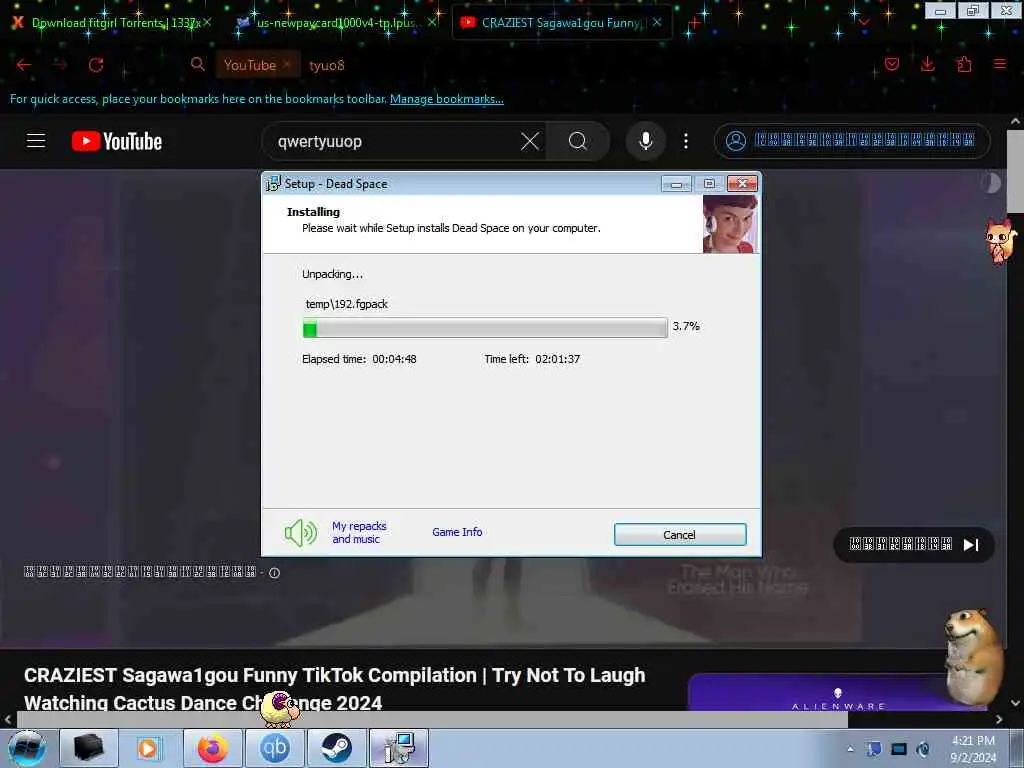Viewport: 1024px width, 768px height.
Task: Toggle the installer music speaker icon
Action: point(300,533)
